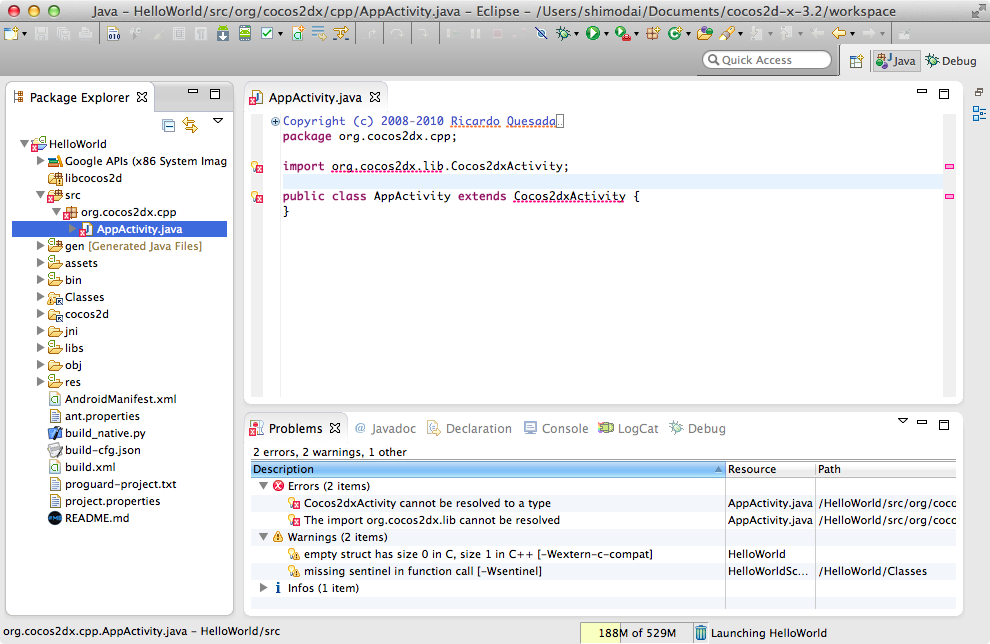Select the Problems tab
This screenshot has height=644, width=990.
pos(295,428)
